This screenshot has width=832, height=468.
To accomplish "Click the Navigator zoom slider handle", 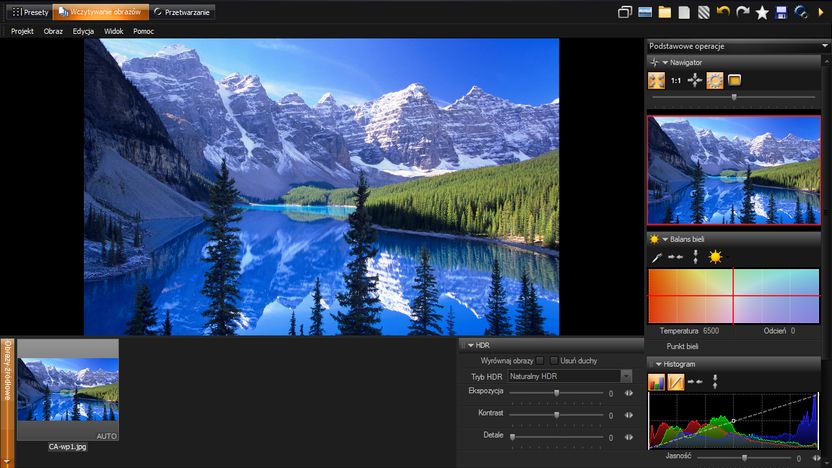I will click(x=734, y=97).
